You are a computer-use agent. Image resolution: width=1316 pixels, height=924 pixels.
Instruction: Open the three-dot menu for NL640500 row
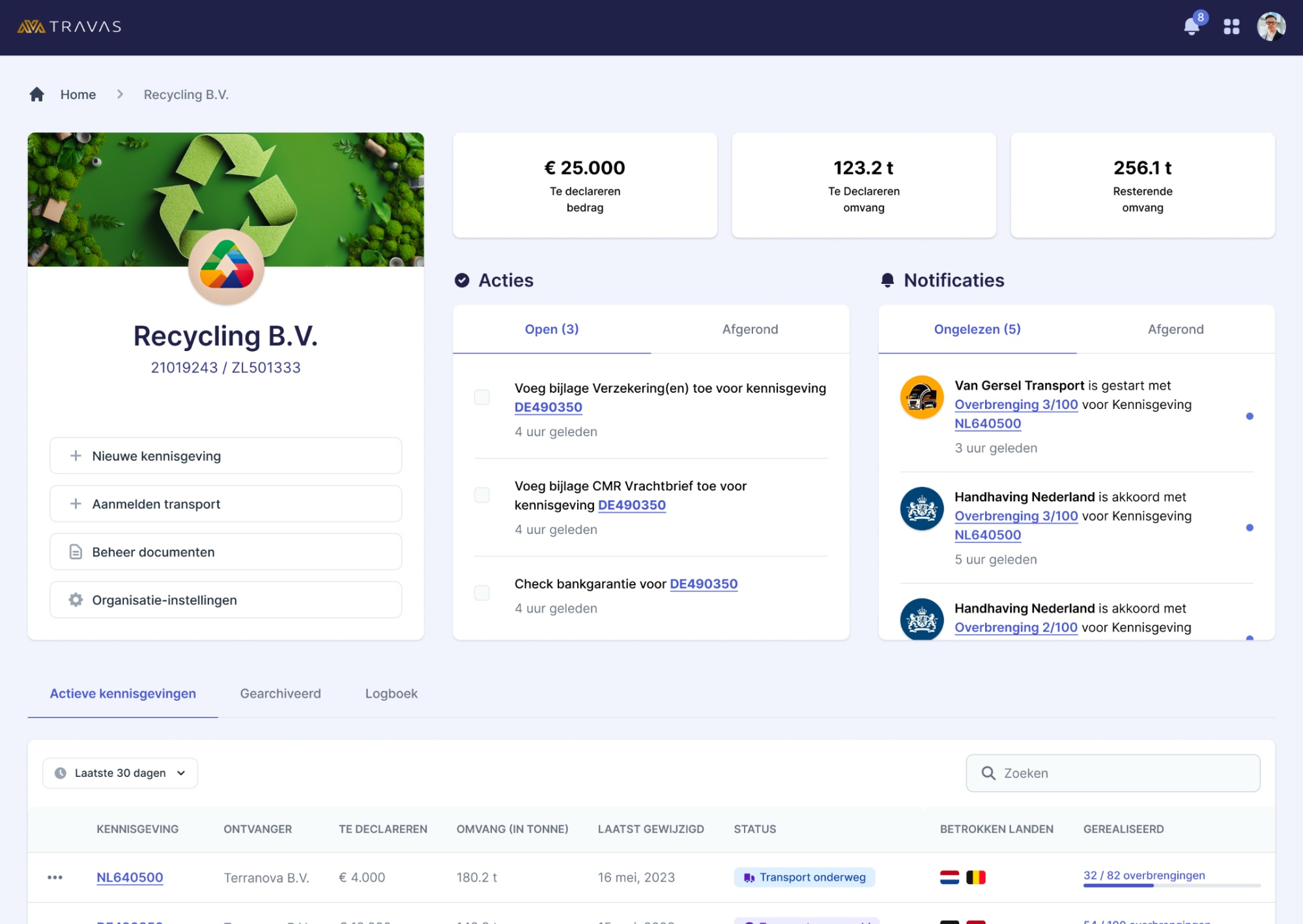click(56, 886)
